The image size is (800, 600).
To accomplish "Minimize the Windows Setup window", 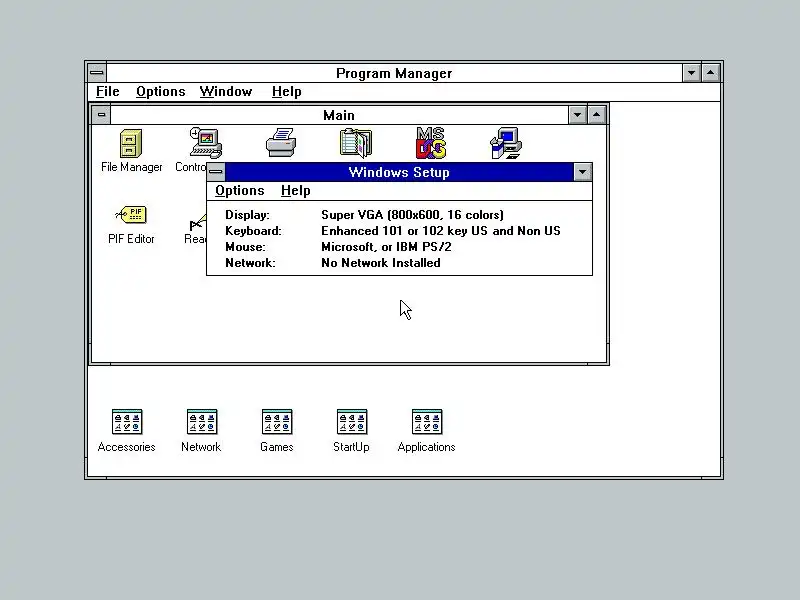I will [582, 172].
